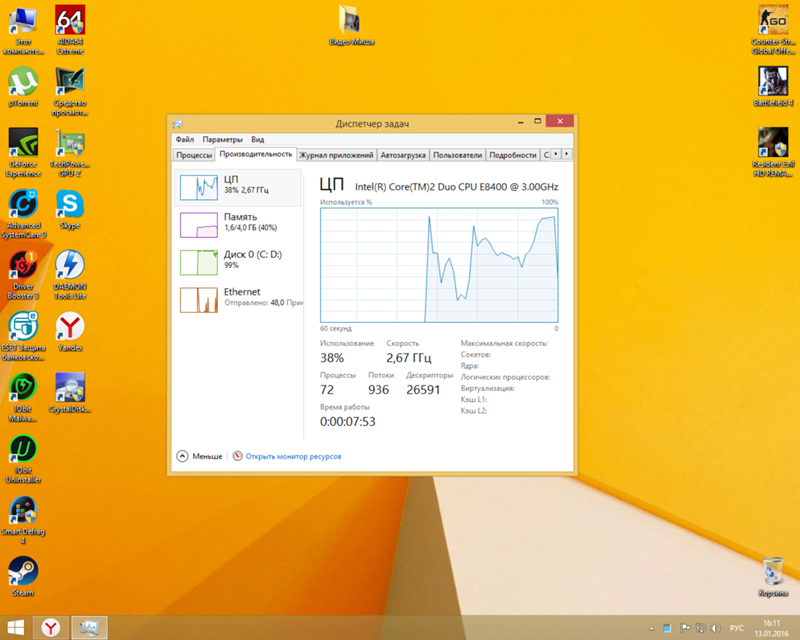Switch to the Процессы tab

(194, 155)
